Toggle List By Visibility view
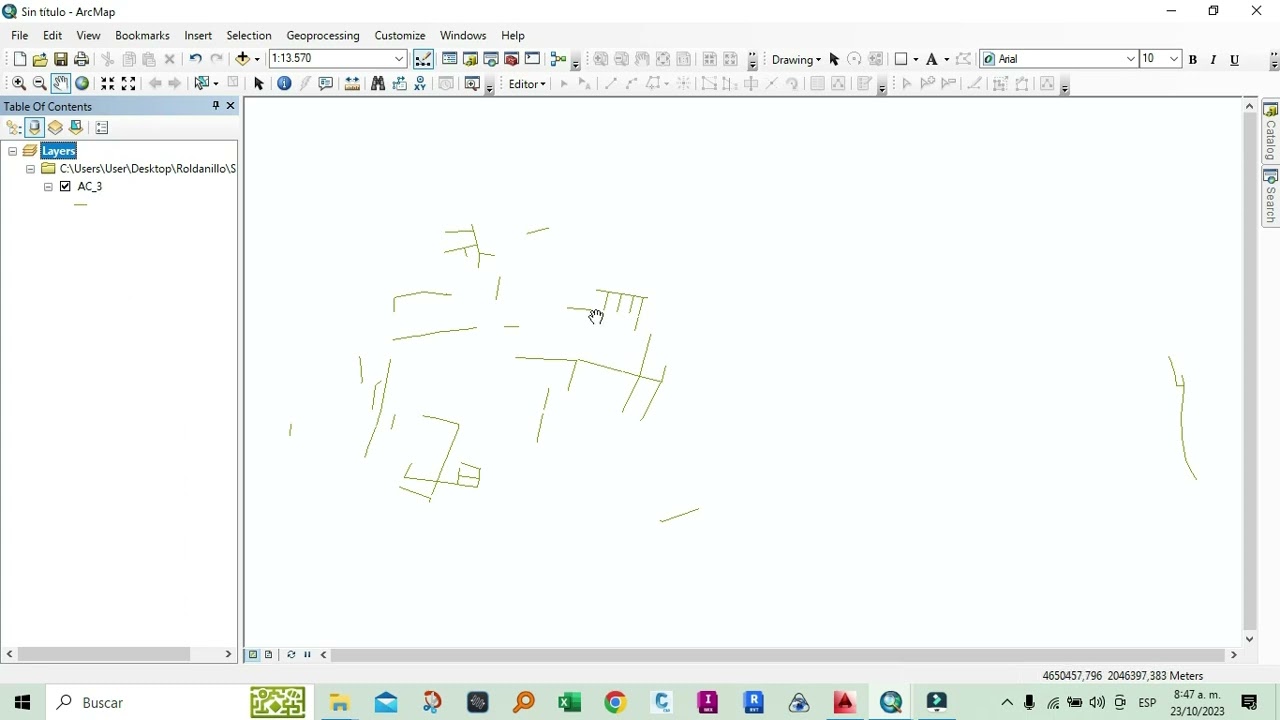 coord(55,128)
